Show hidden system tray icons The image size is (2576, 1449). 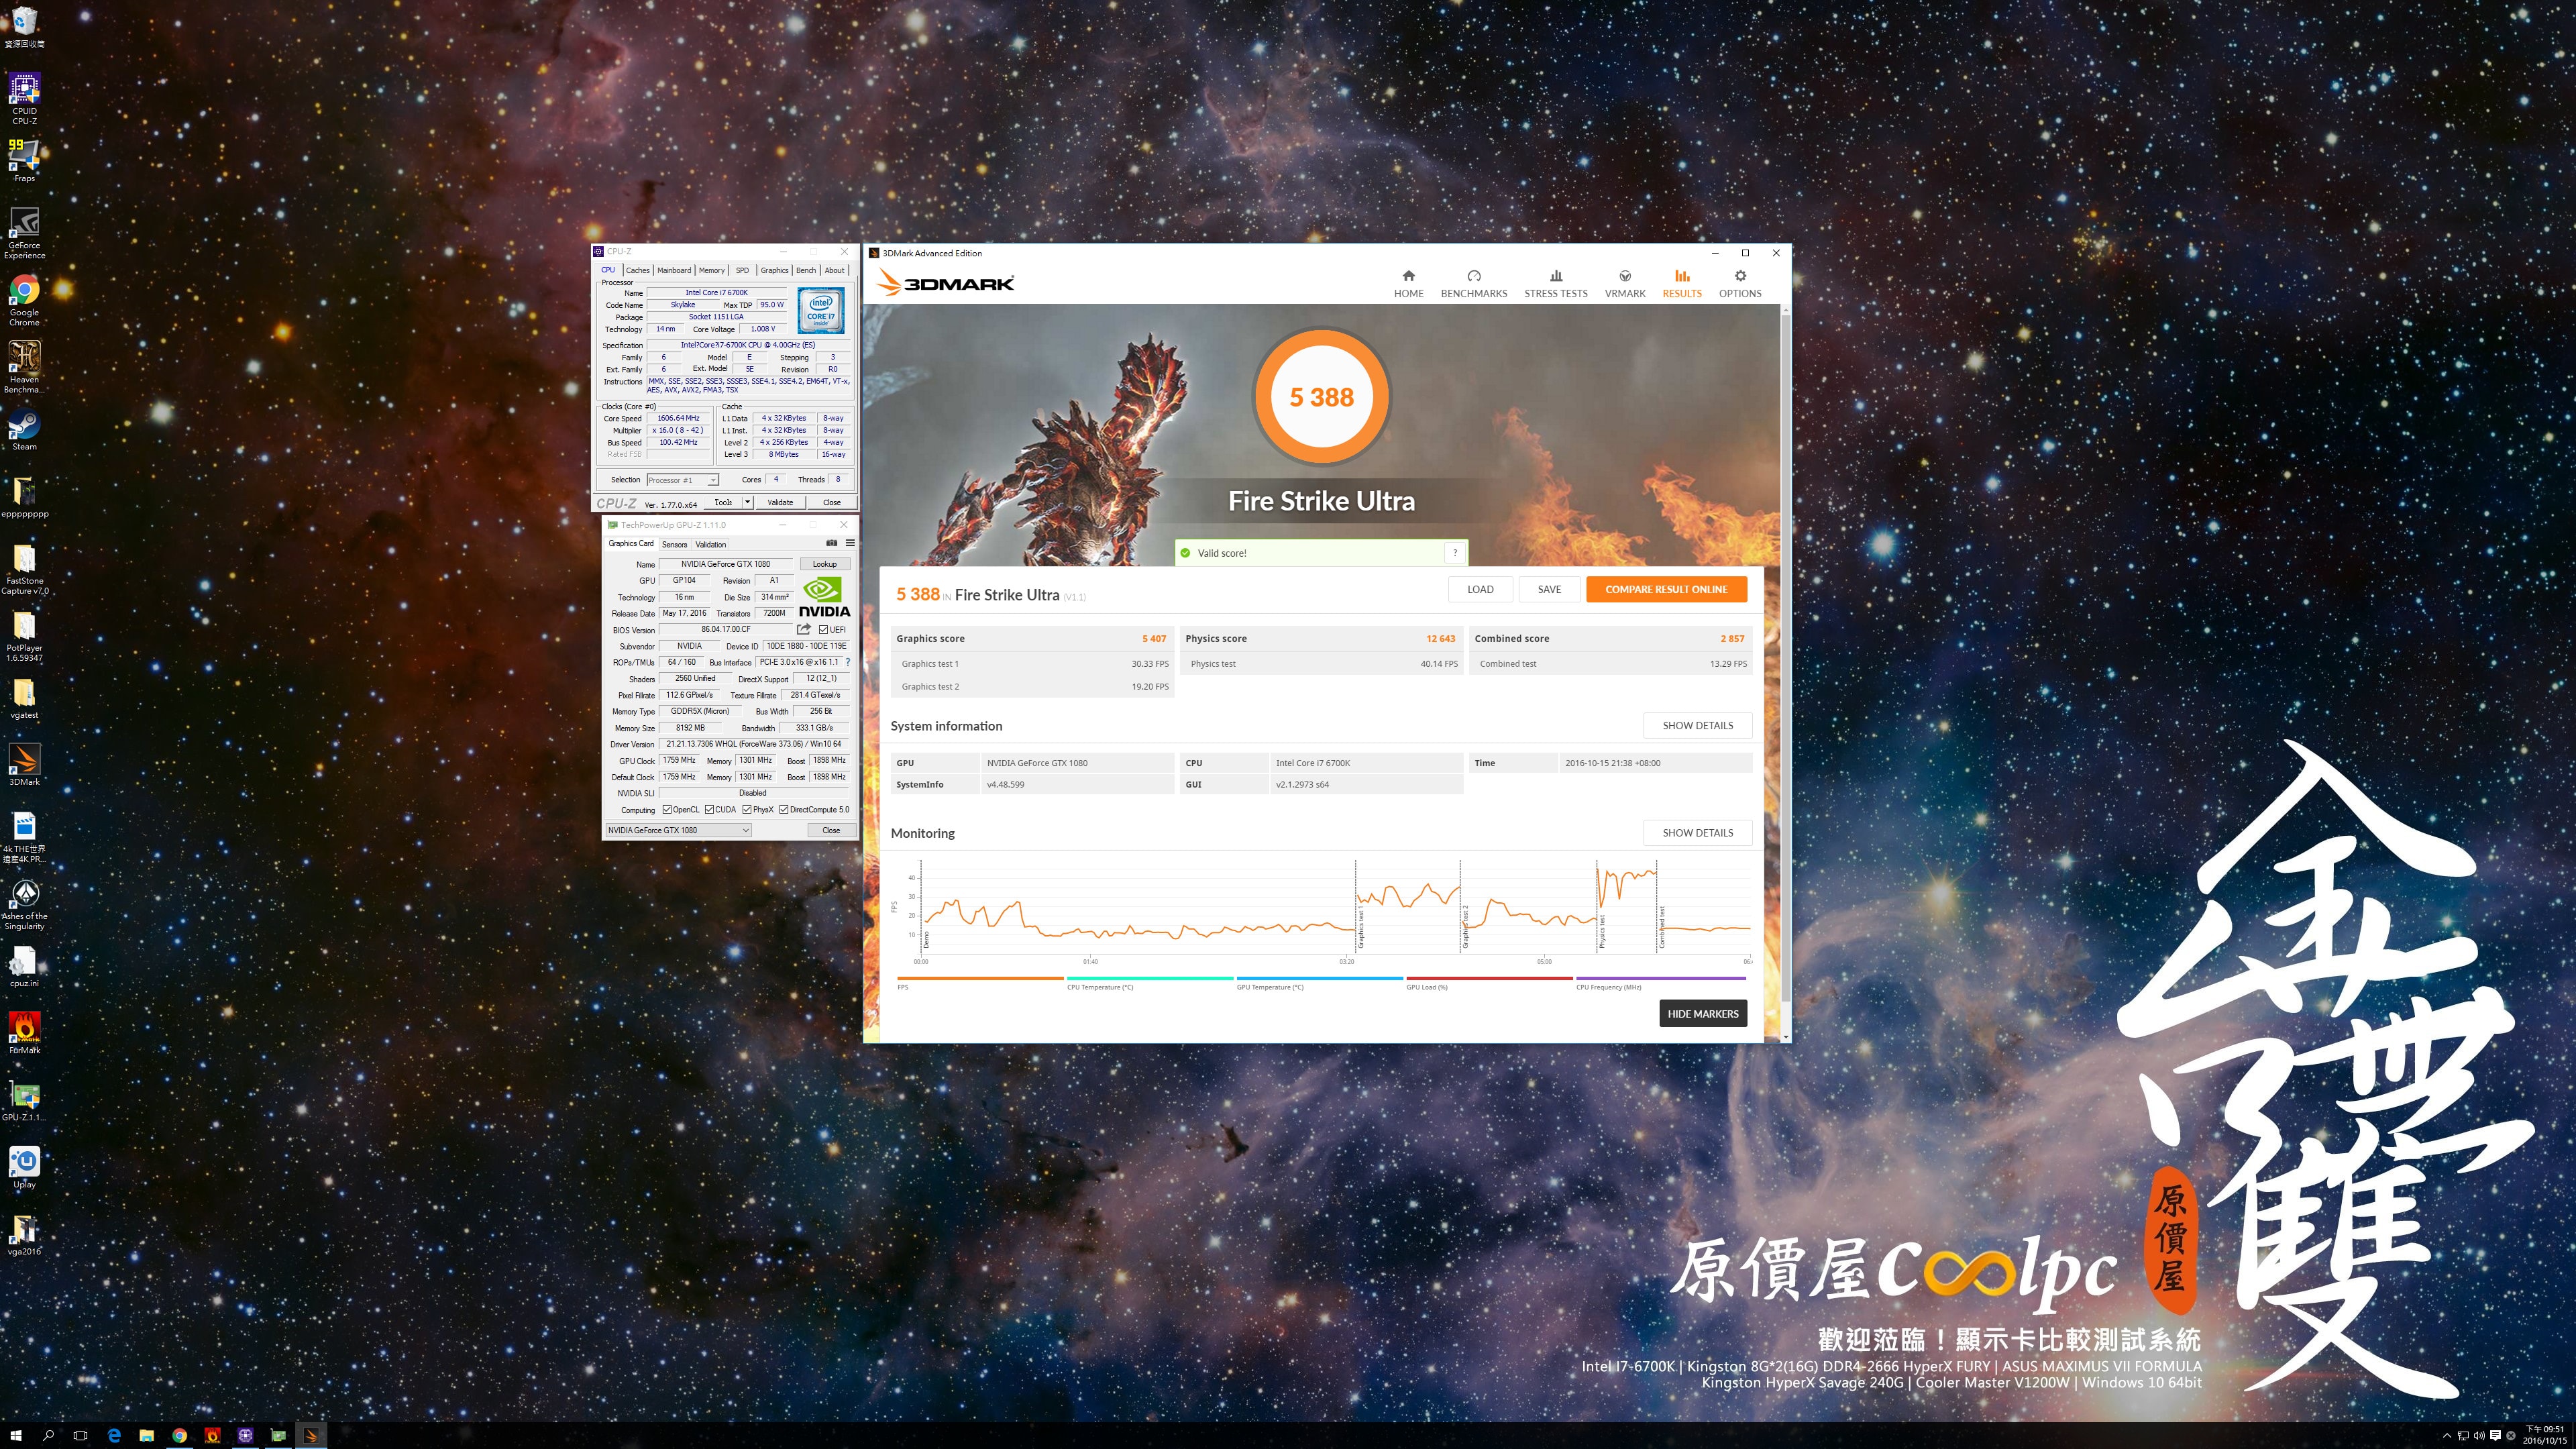tap(2446, 1436)
